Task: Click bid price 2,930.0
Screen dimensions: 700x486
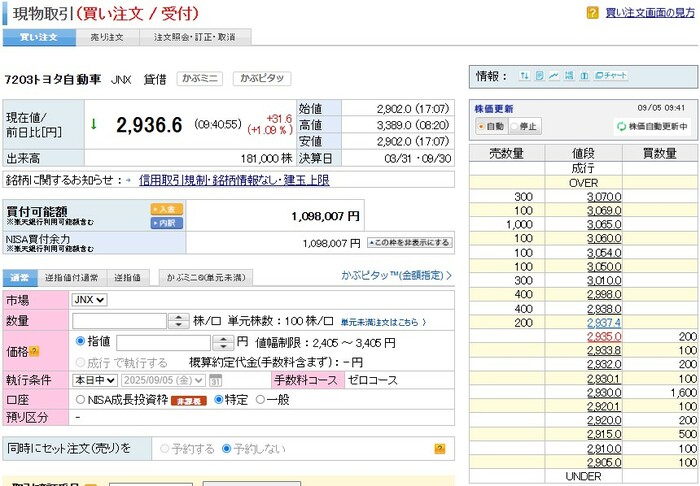Action: (604, 393)
